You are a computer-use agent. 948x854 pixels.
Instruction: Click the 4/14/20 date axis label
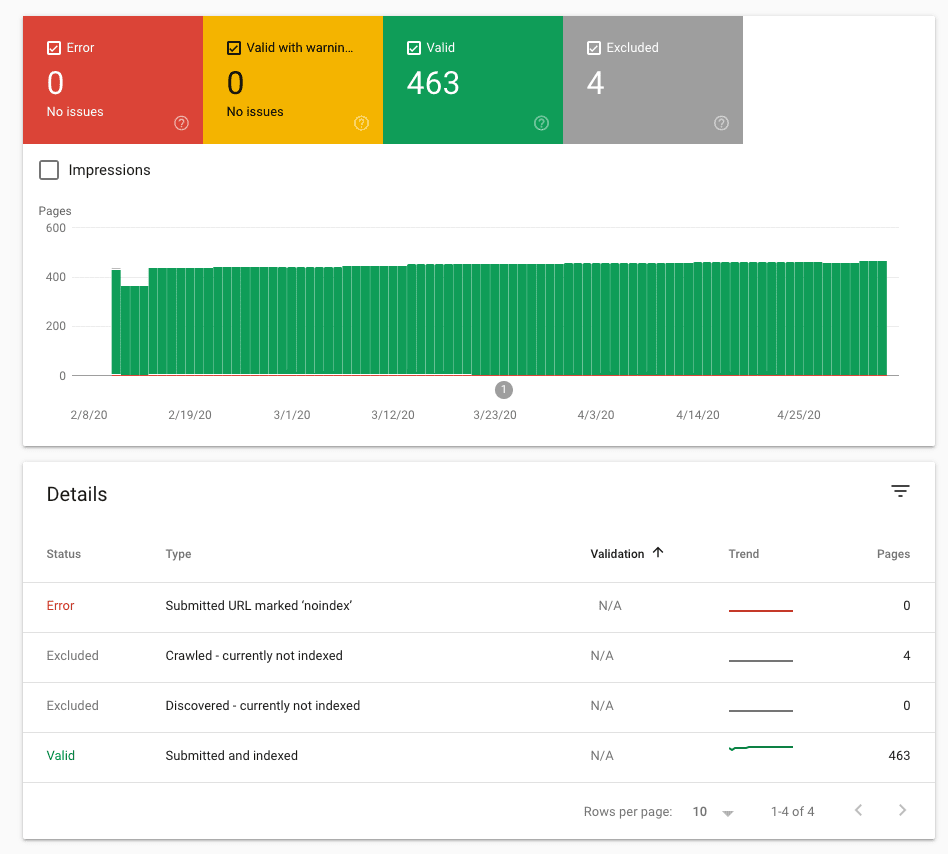pos(698,415)
